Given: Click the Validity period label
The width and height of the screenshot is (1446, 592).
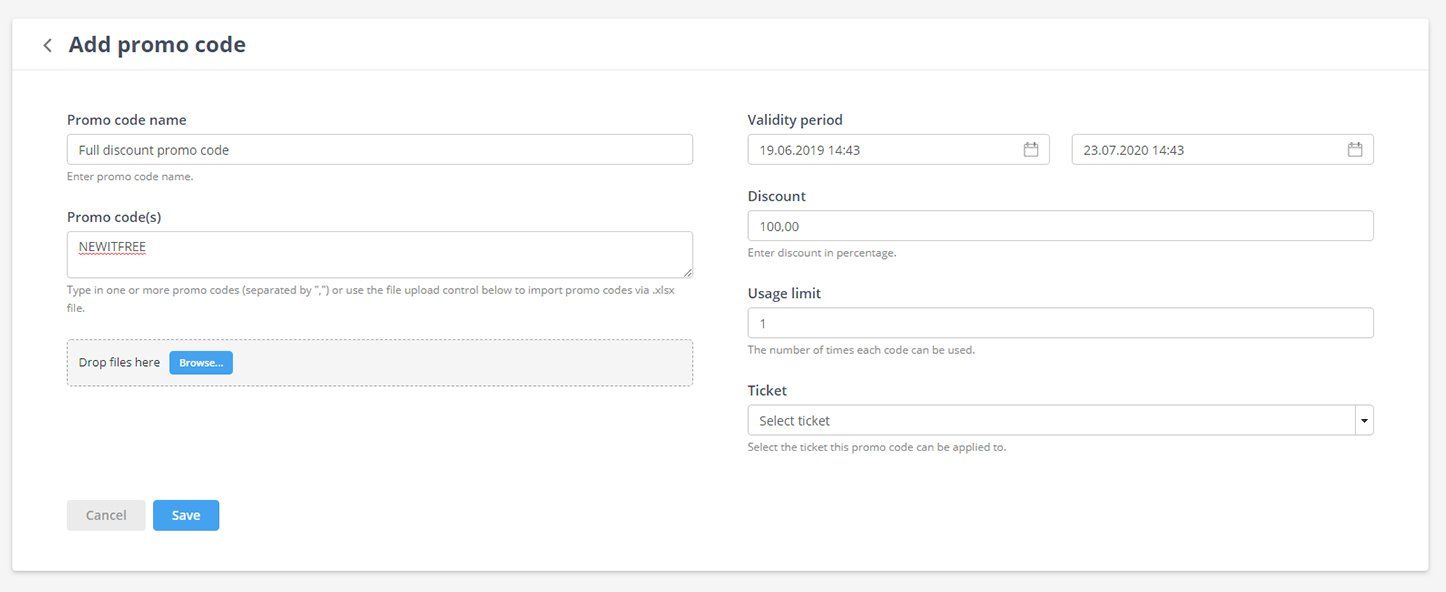Looking at the screenshot, I should 795,120.
